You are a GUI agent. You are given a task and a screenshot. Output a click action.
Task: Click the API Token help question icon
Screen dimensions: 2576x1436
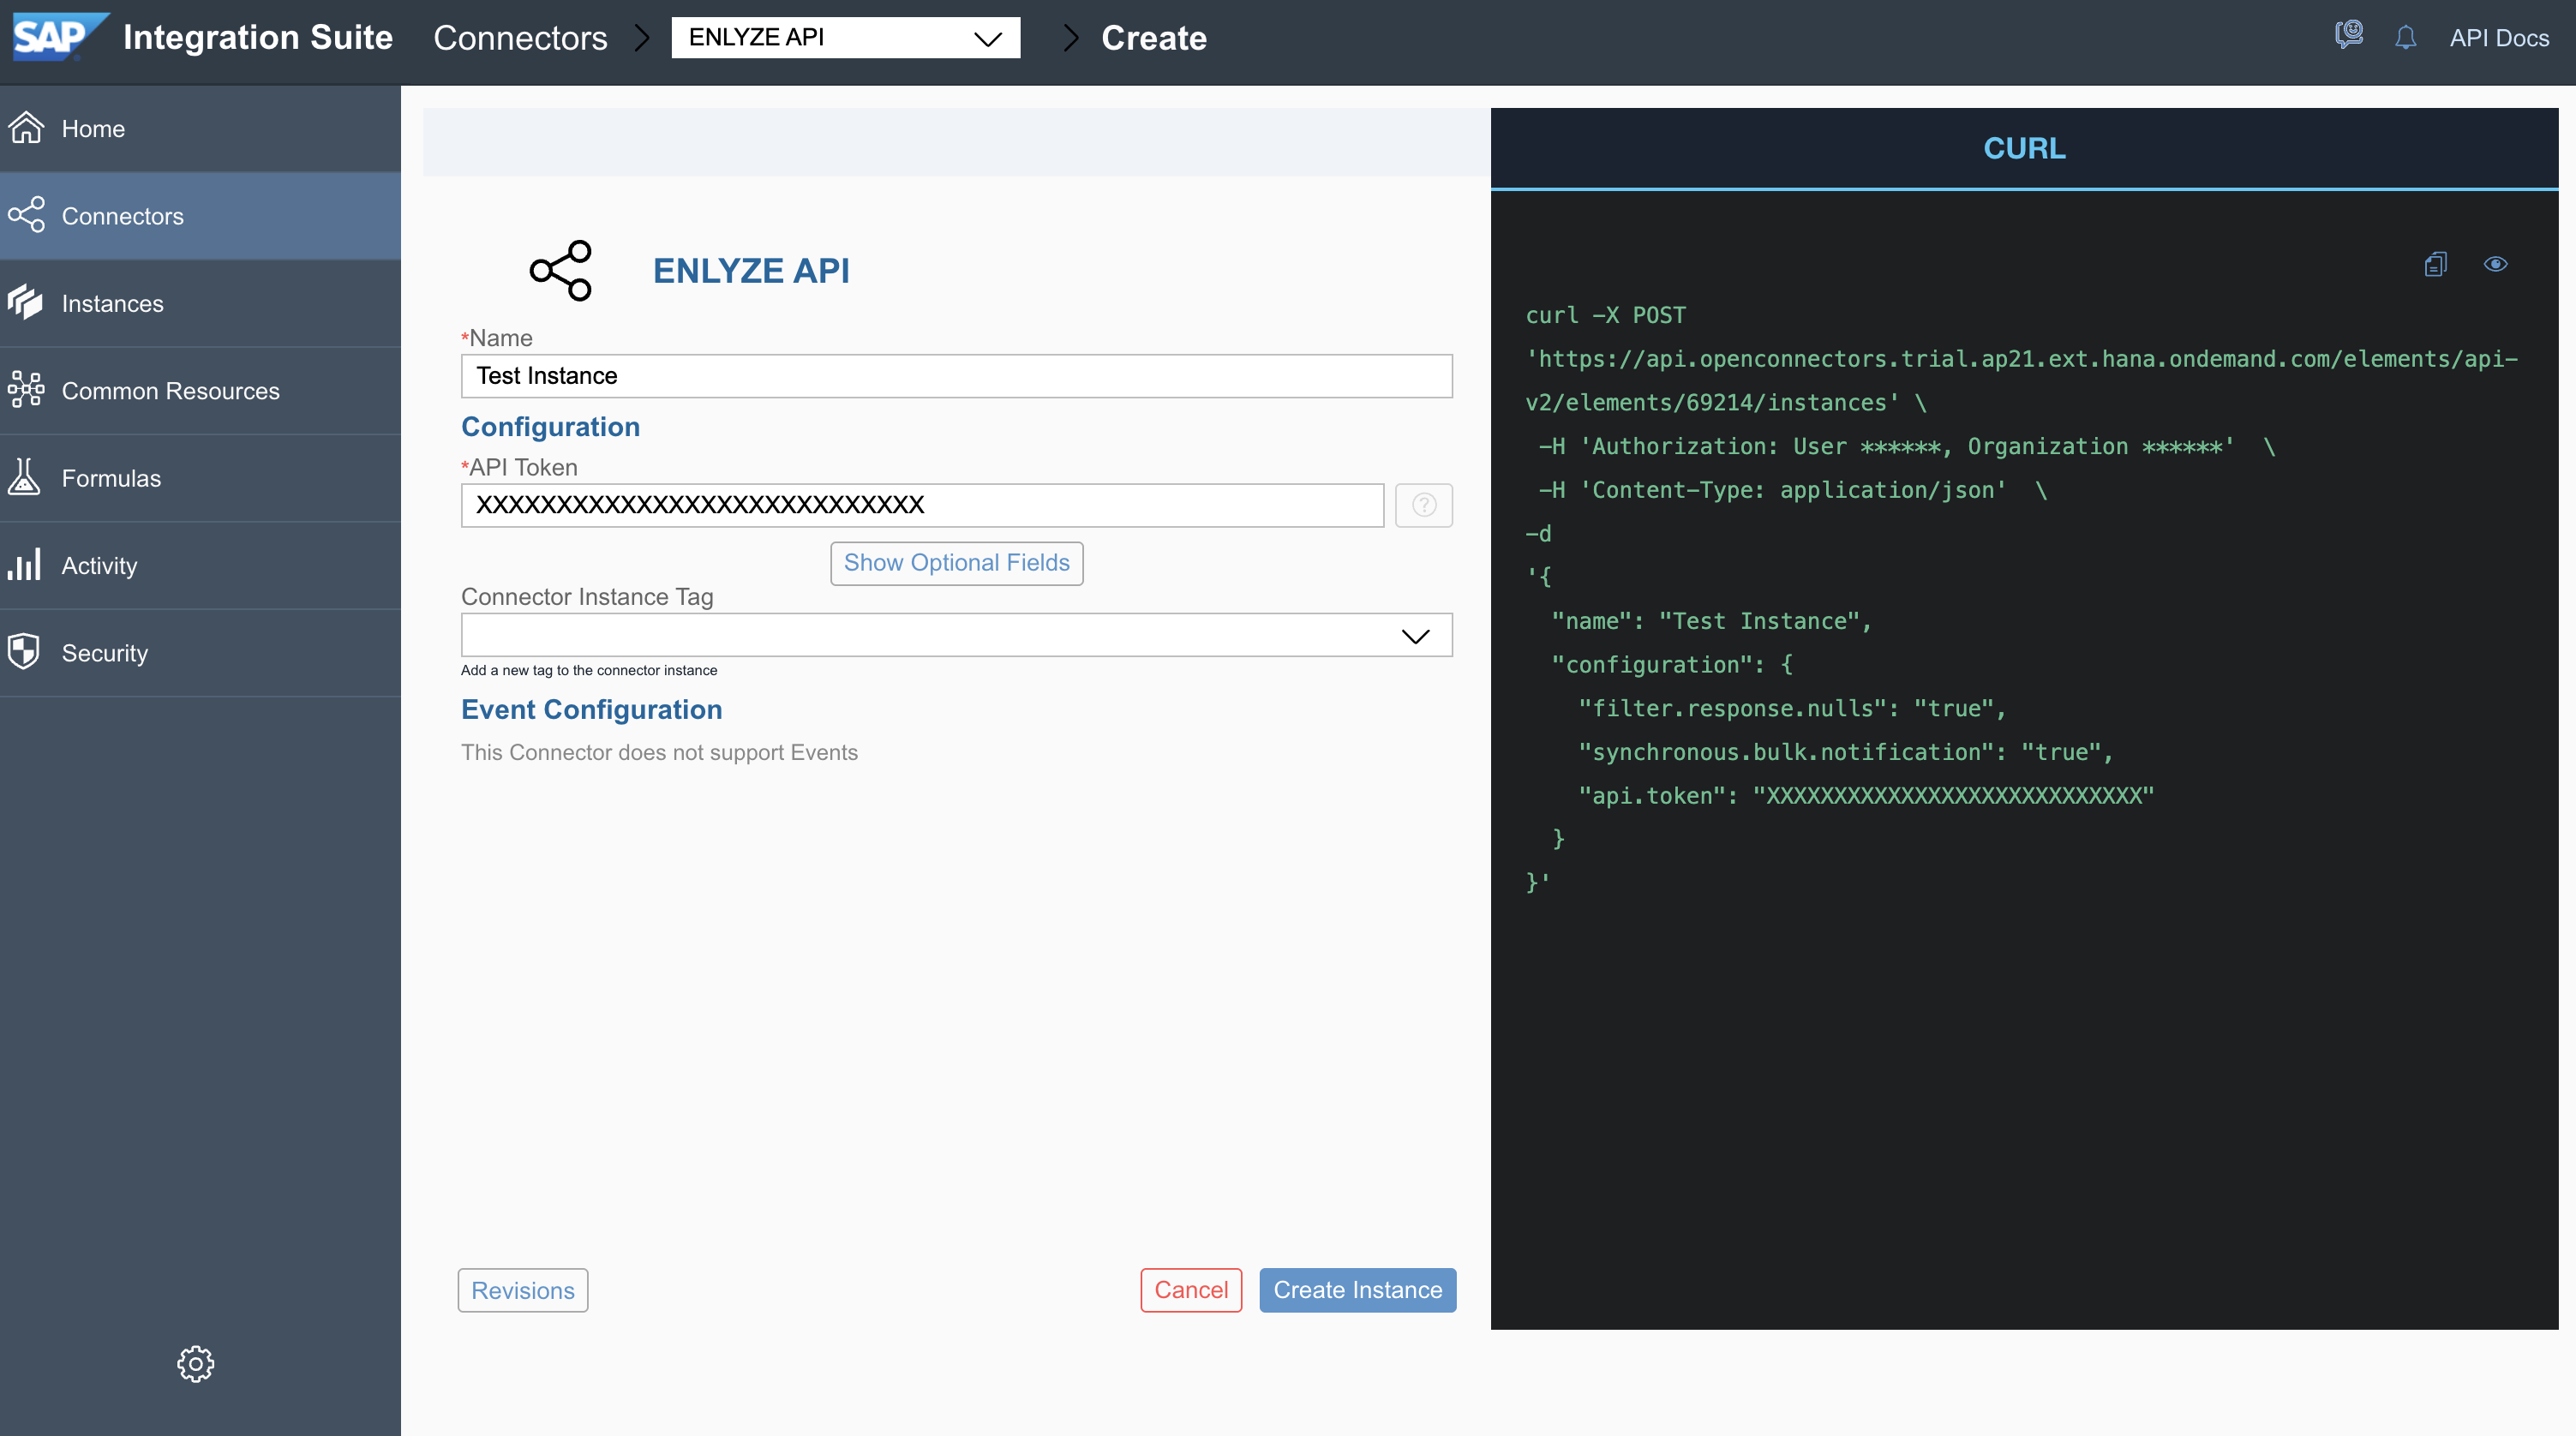tap(1423, 505)
